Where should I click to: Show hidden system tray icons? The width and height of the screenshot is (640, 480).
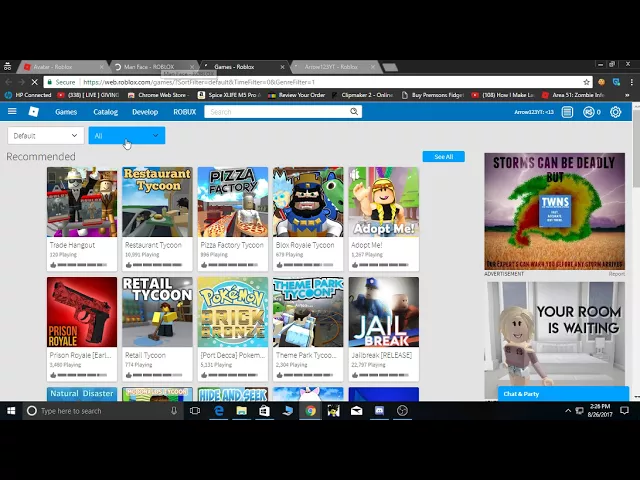pyautogui.click(x=568, y=411)
